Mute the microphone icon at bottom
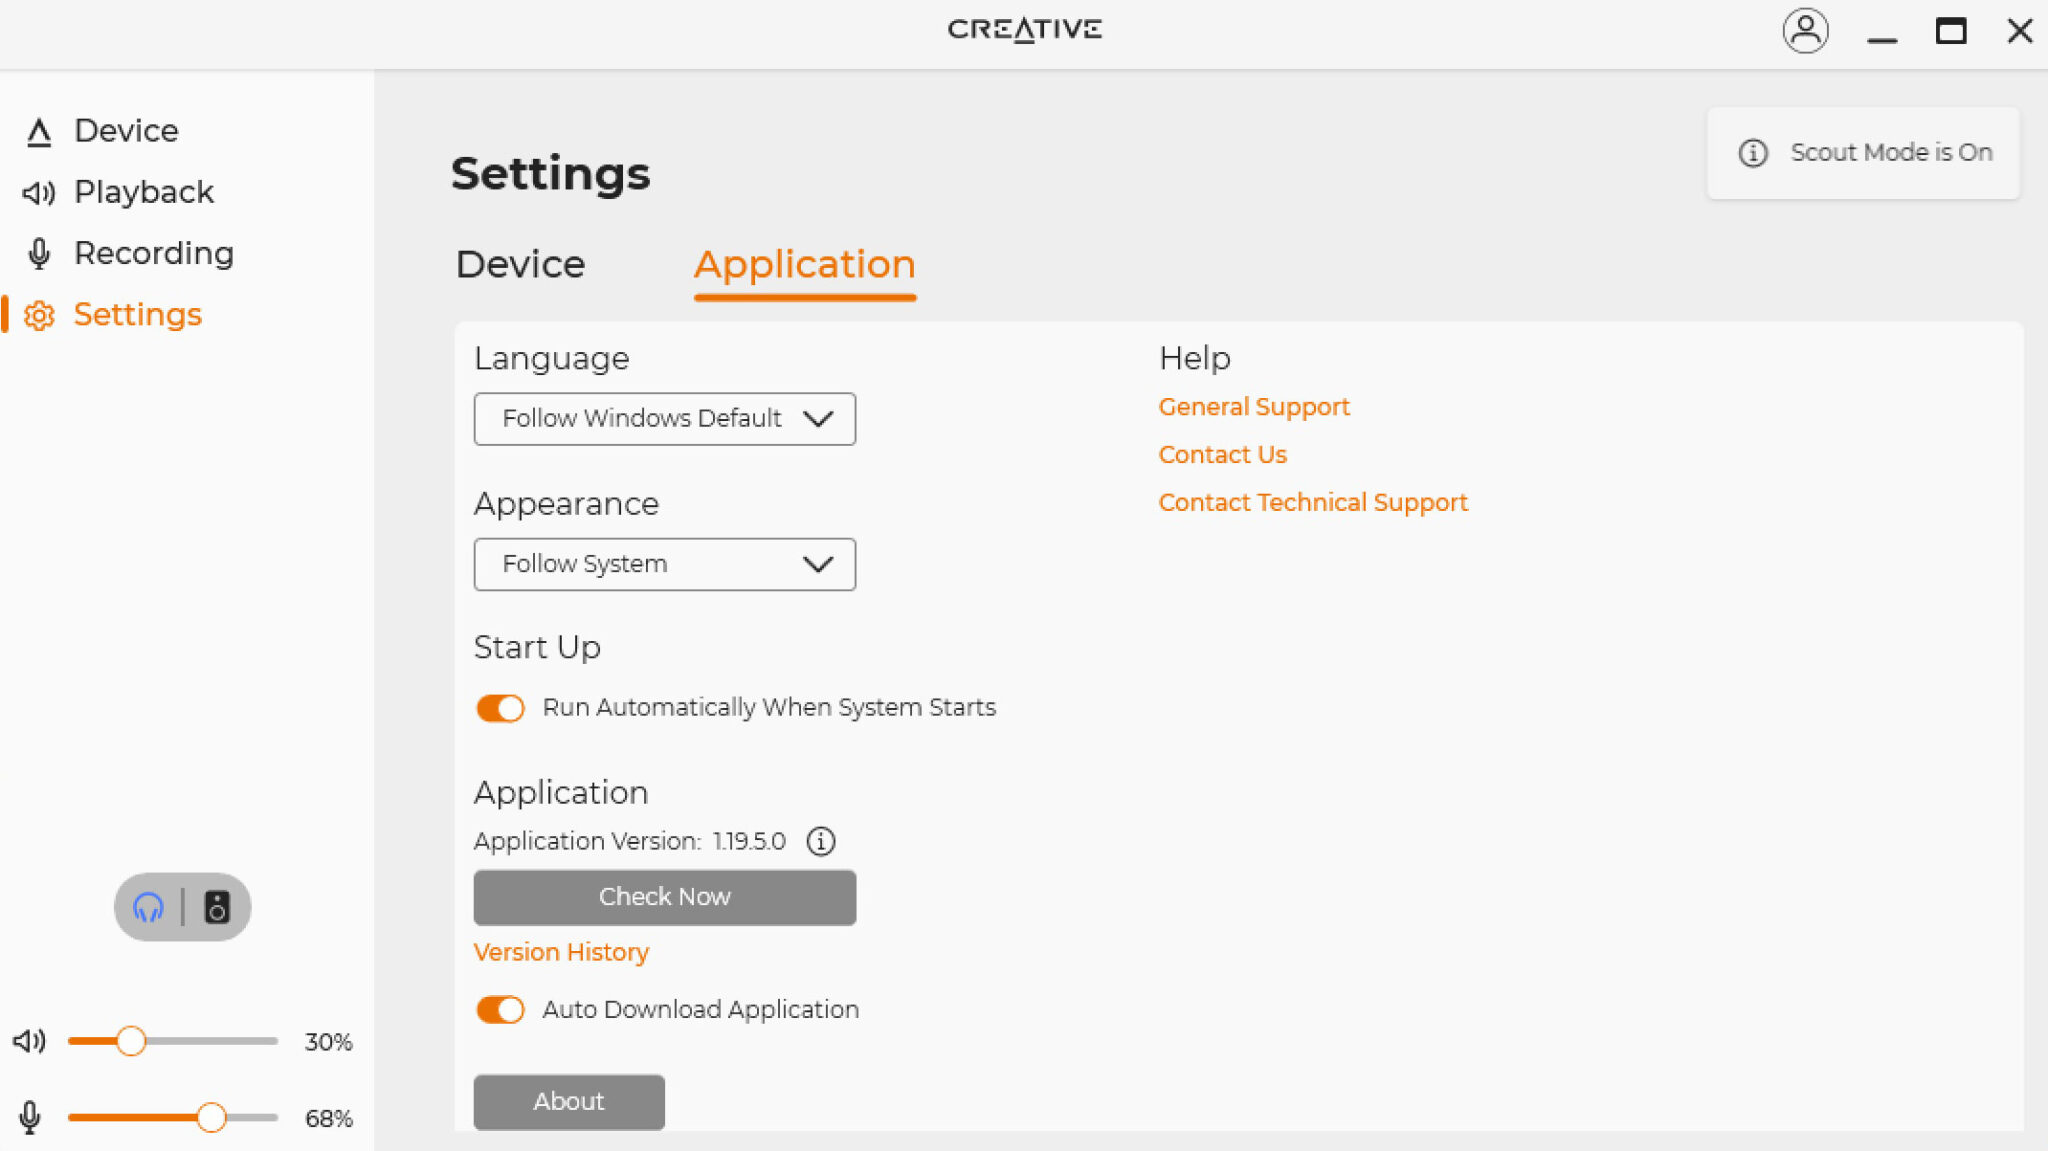 pos(30,1117)
